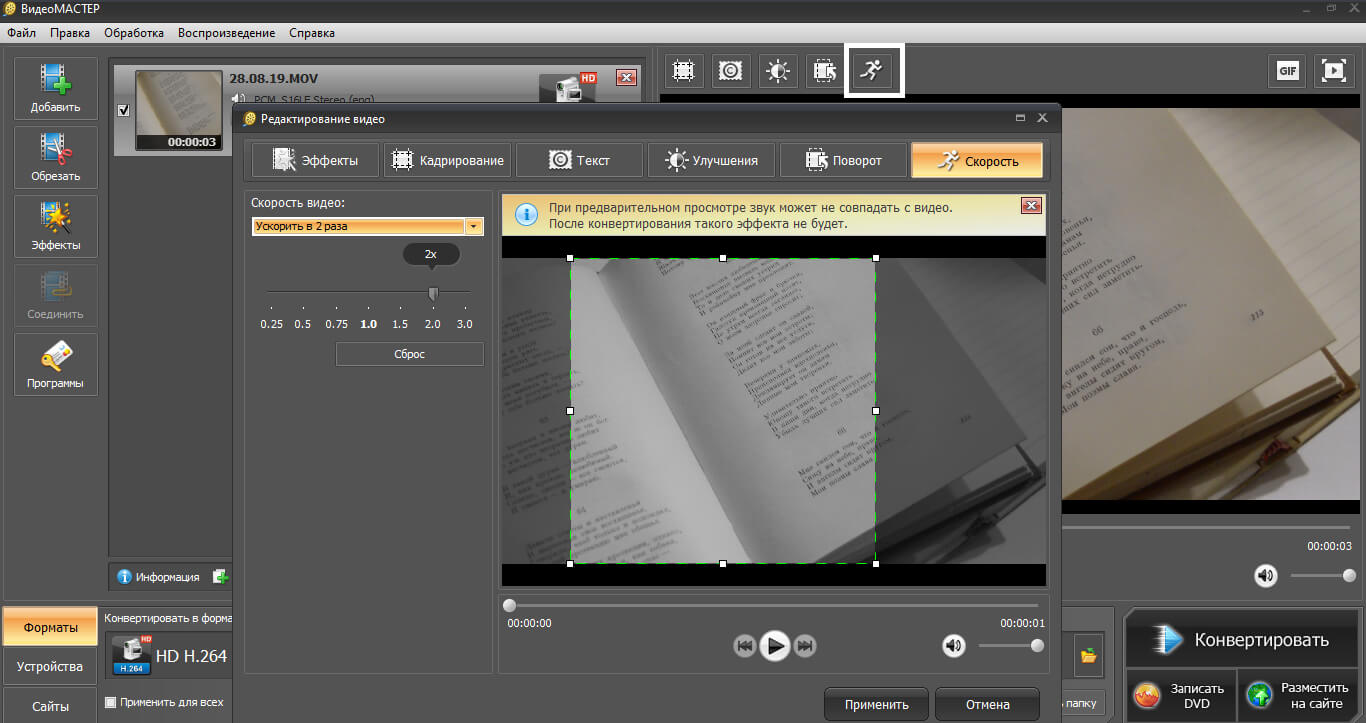Image resolution: width=1366 pixels, height=723 pixels.
Task: Open the Воспроизведение menu
Action: (226, 33)
